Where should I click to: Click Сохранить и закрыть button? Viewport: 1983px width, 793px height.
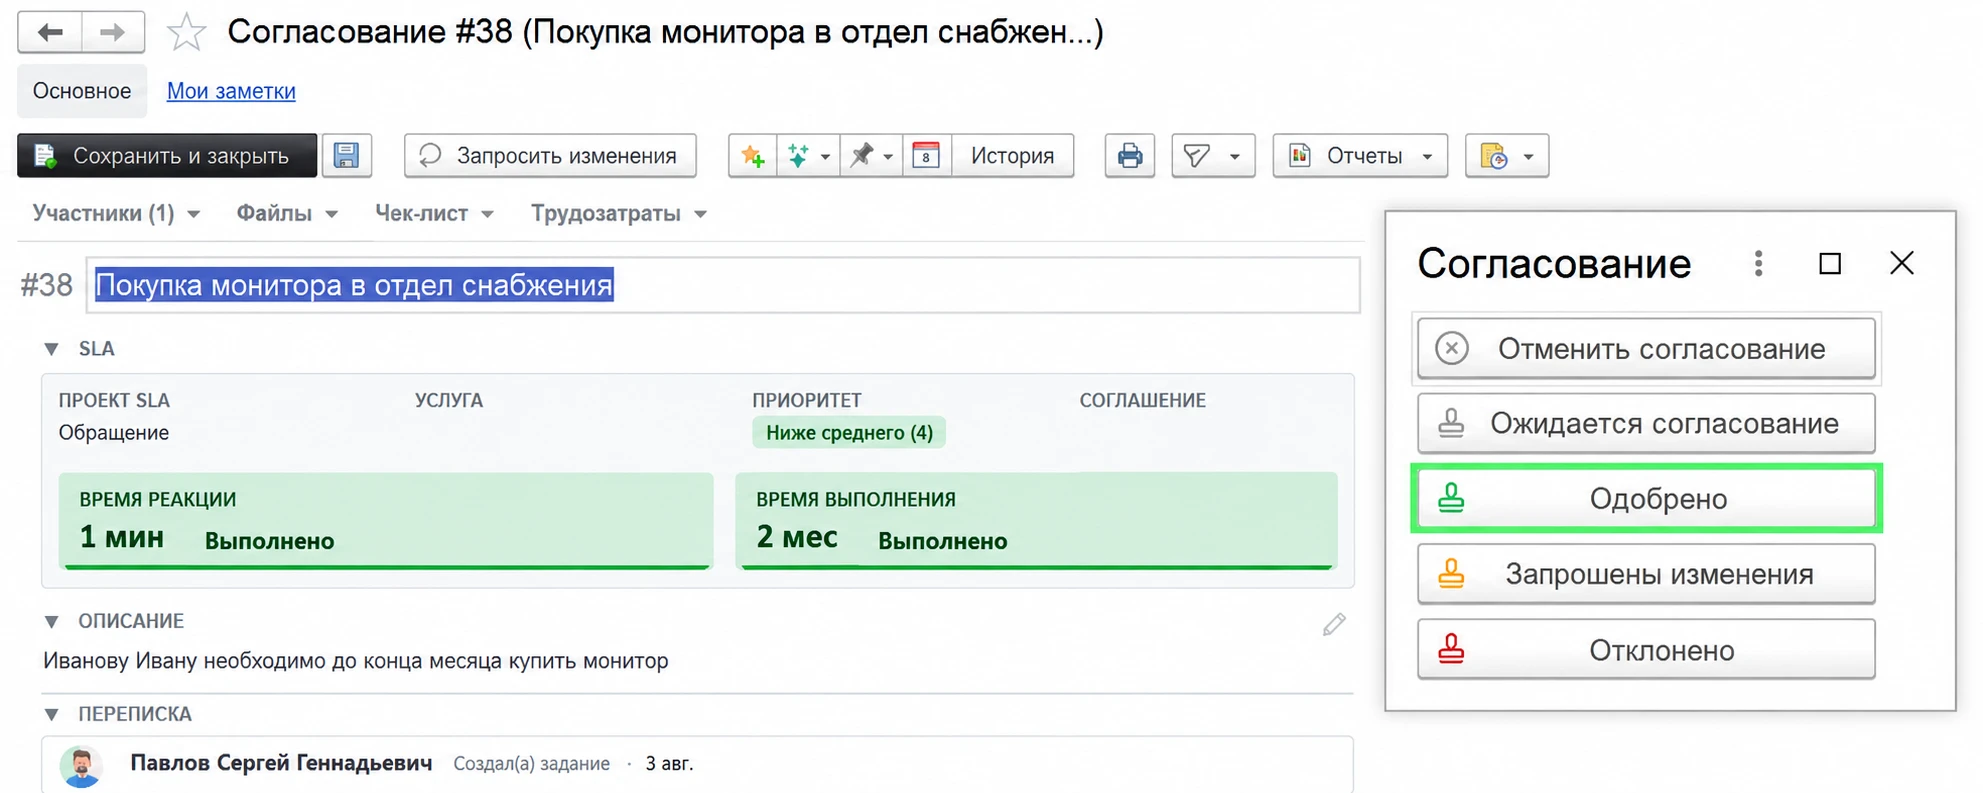167,156
